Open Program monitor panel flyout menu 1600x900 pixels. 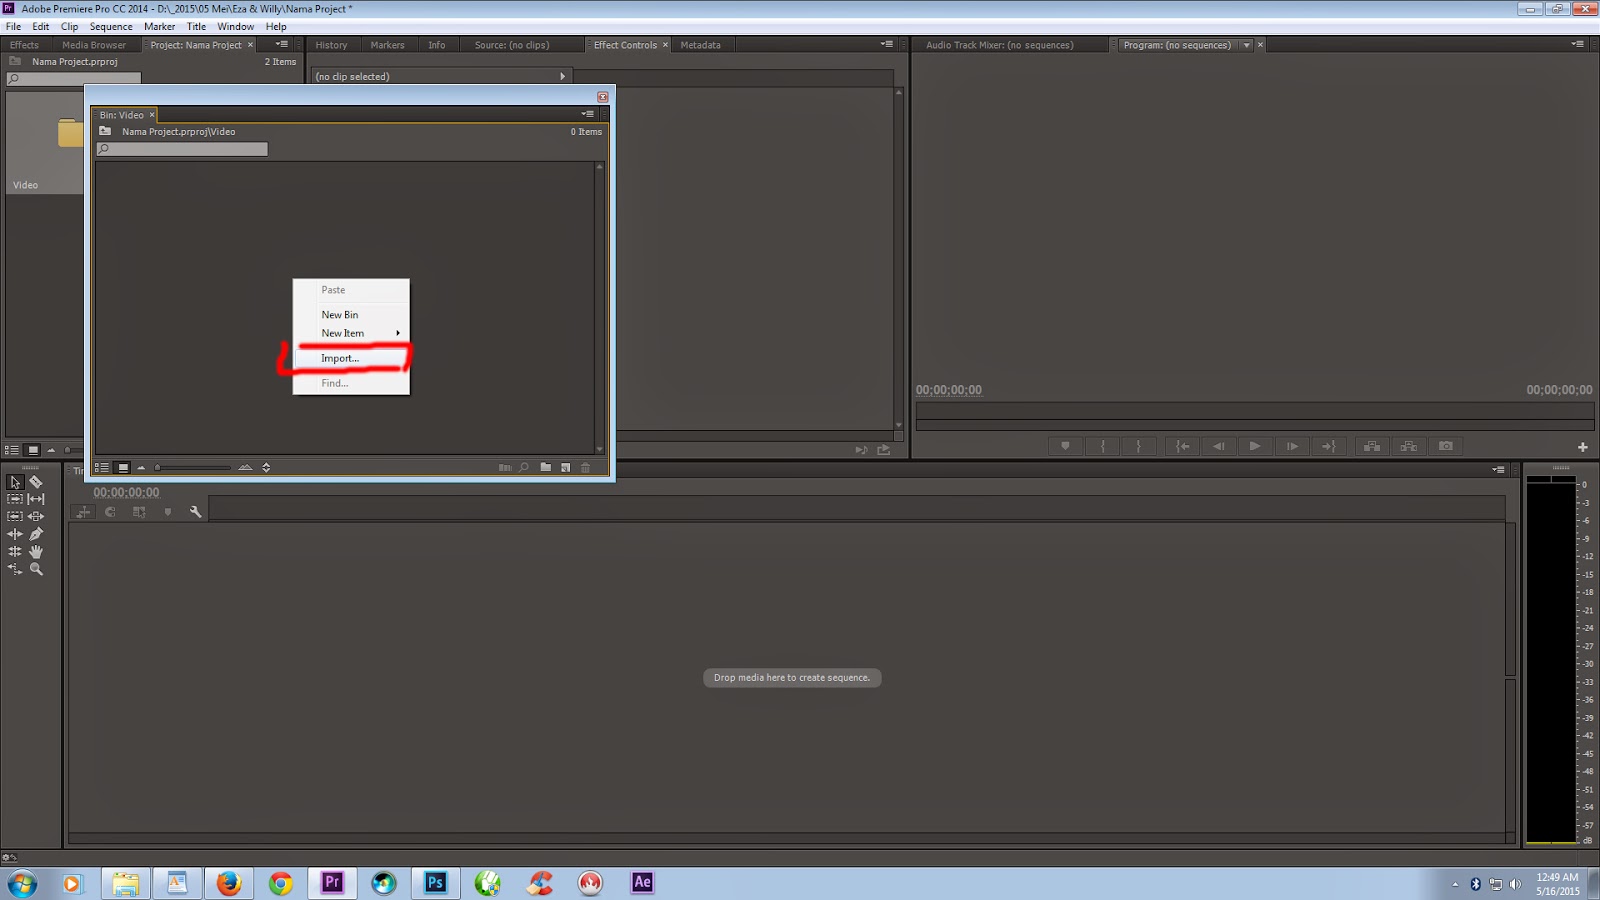point(1578,44)
